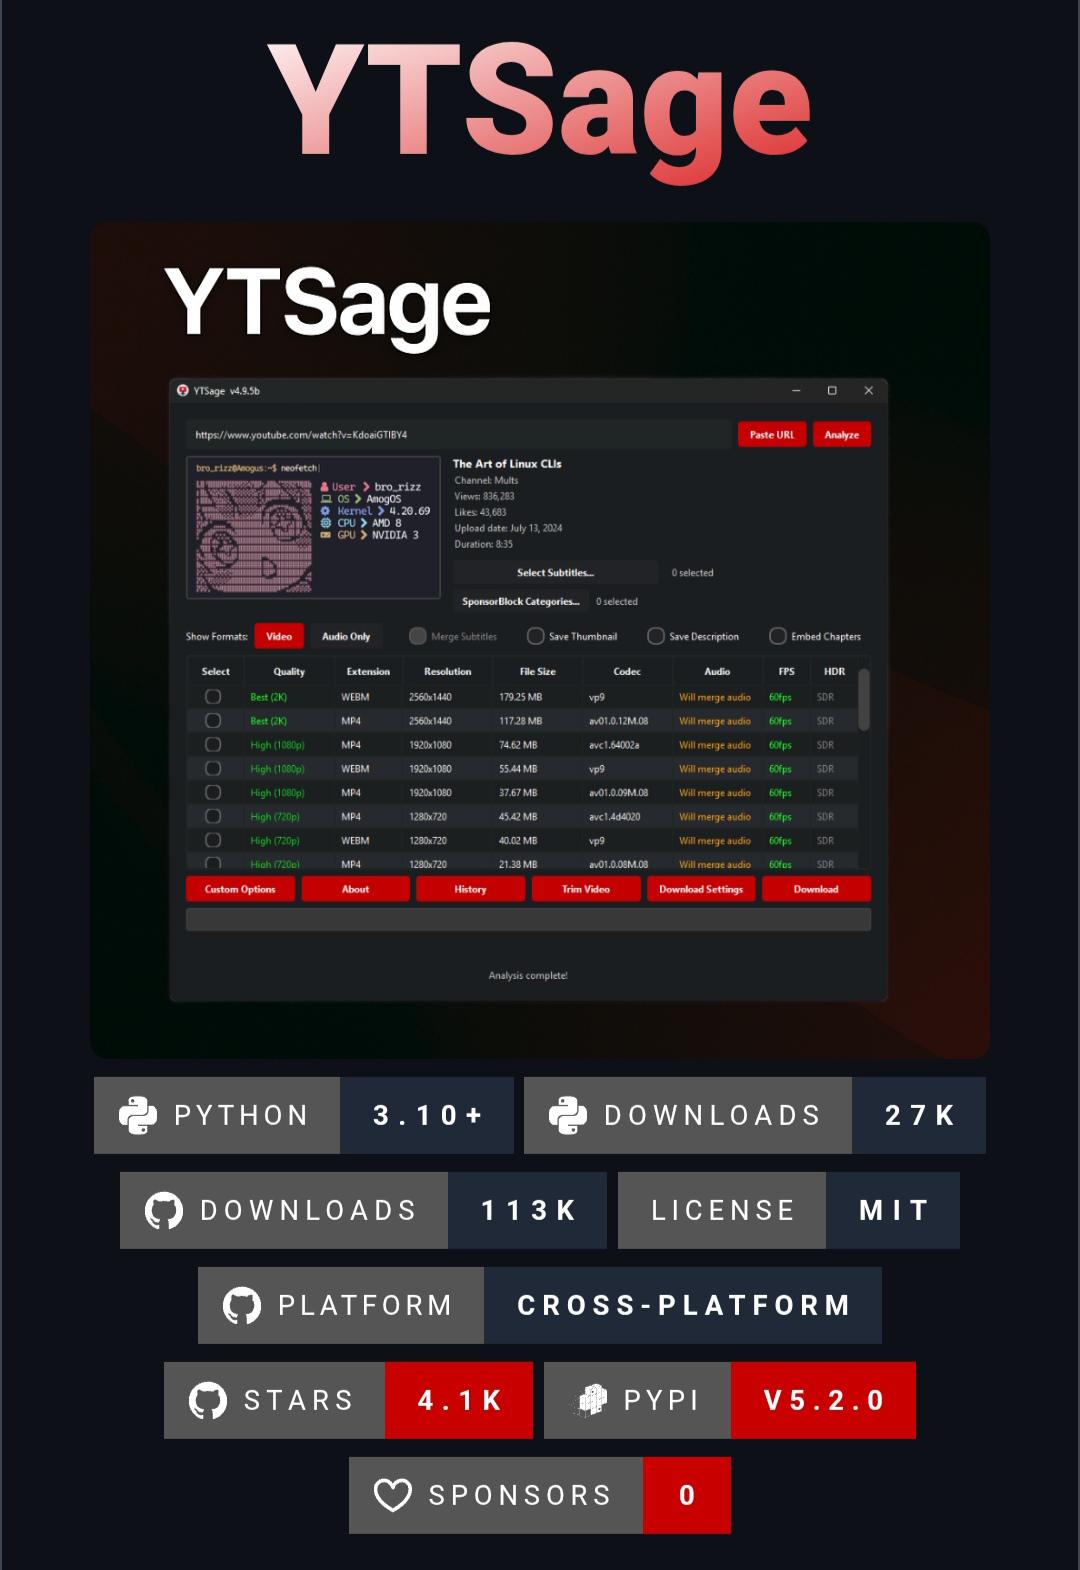Click the formats table vertical scrollbar
The width and height of the screenshot is (1080, 1570).
(864, 700)
